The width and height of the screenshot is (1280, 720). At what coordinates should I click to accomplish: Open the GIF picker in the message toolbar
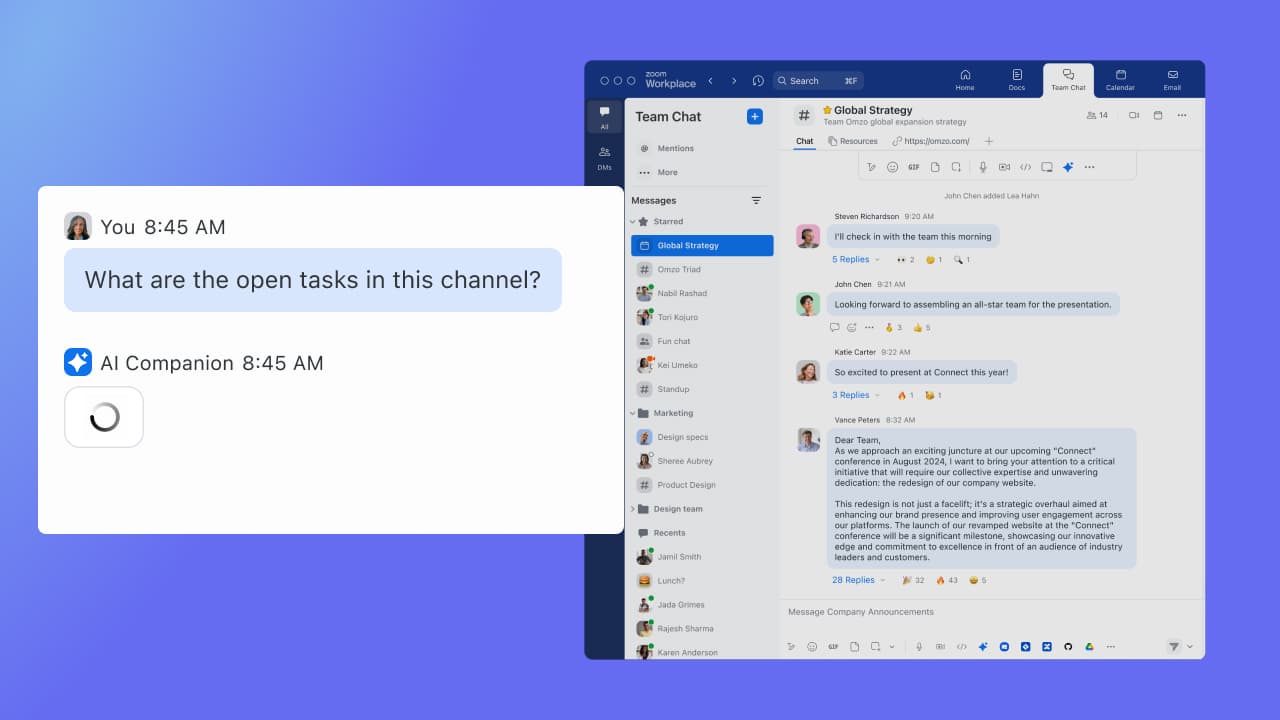click(912, 166)
